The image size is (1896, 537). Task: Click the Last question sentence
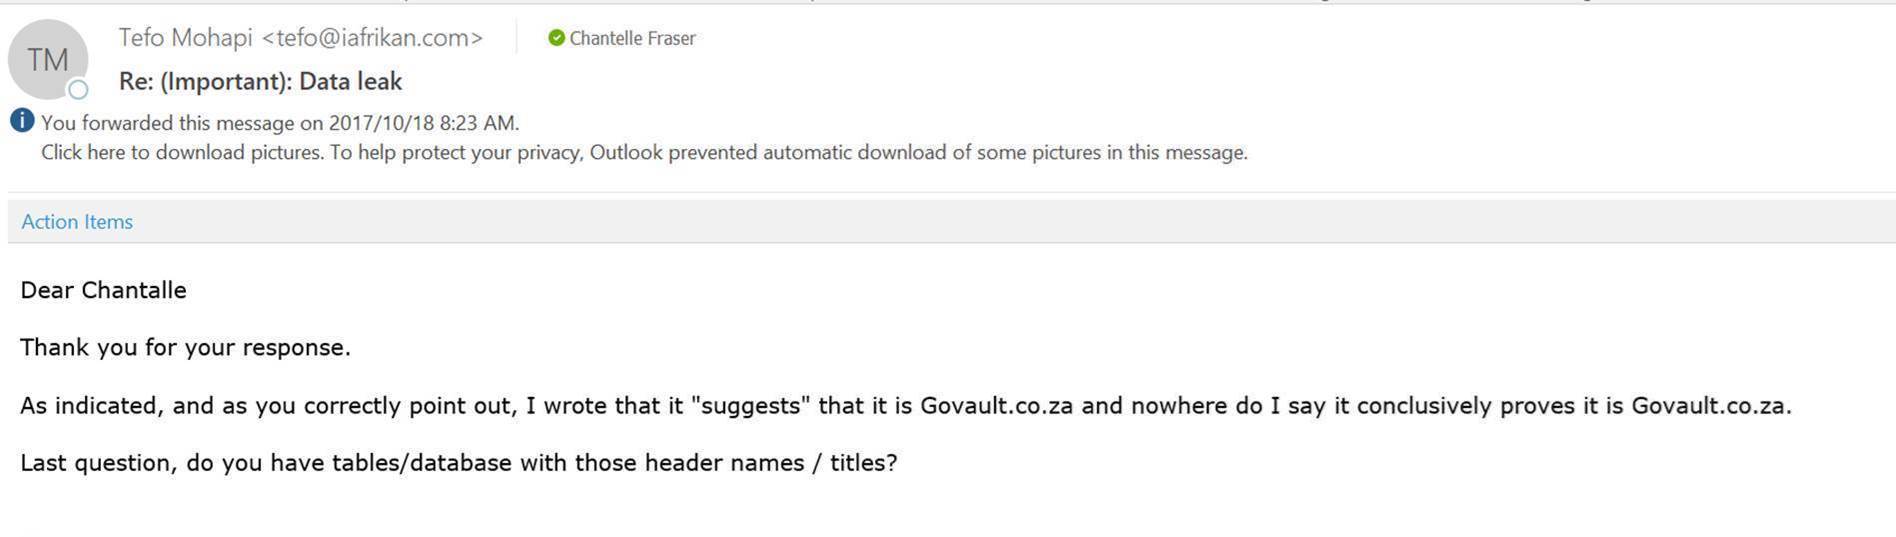coord(459,463)
